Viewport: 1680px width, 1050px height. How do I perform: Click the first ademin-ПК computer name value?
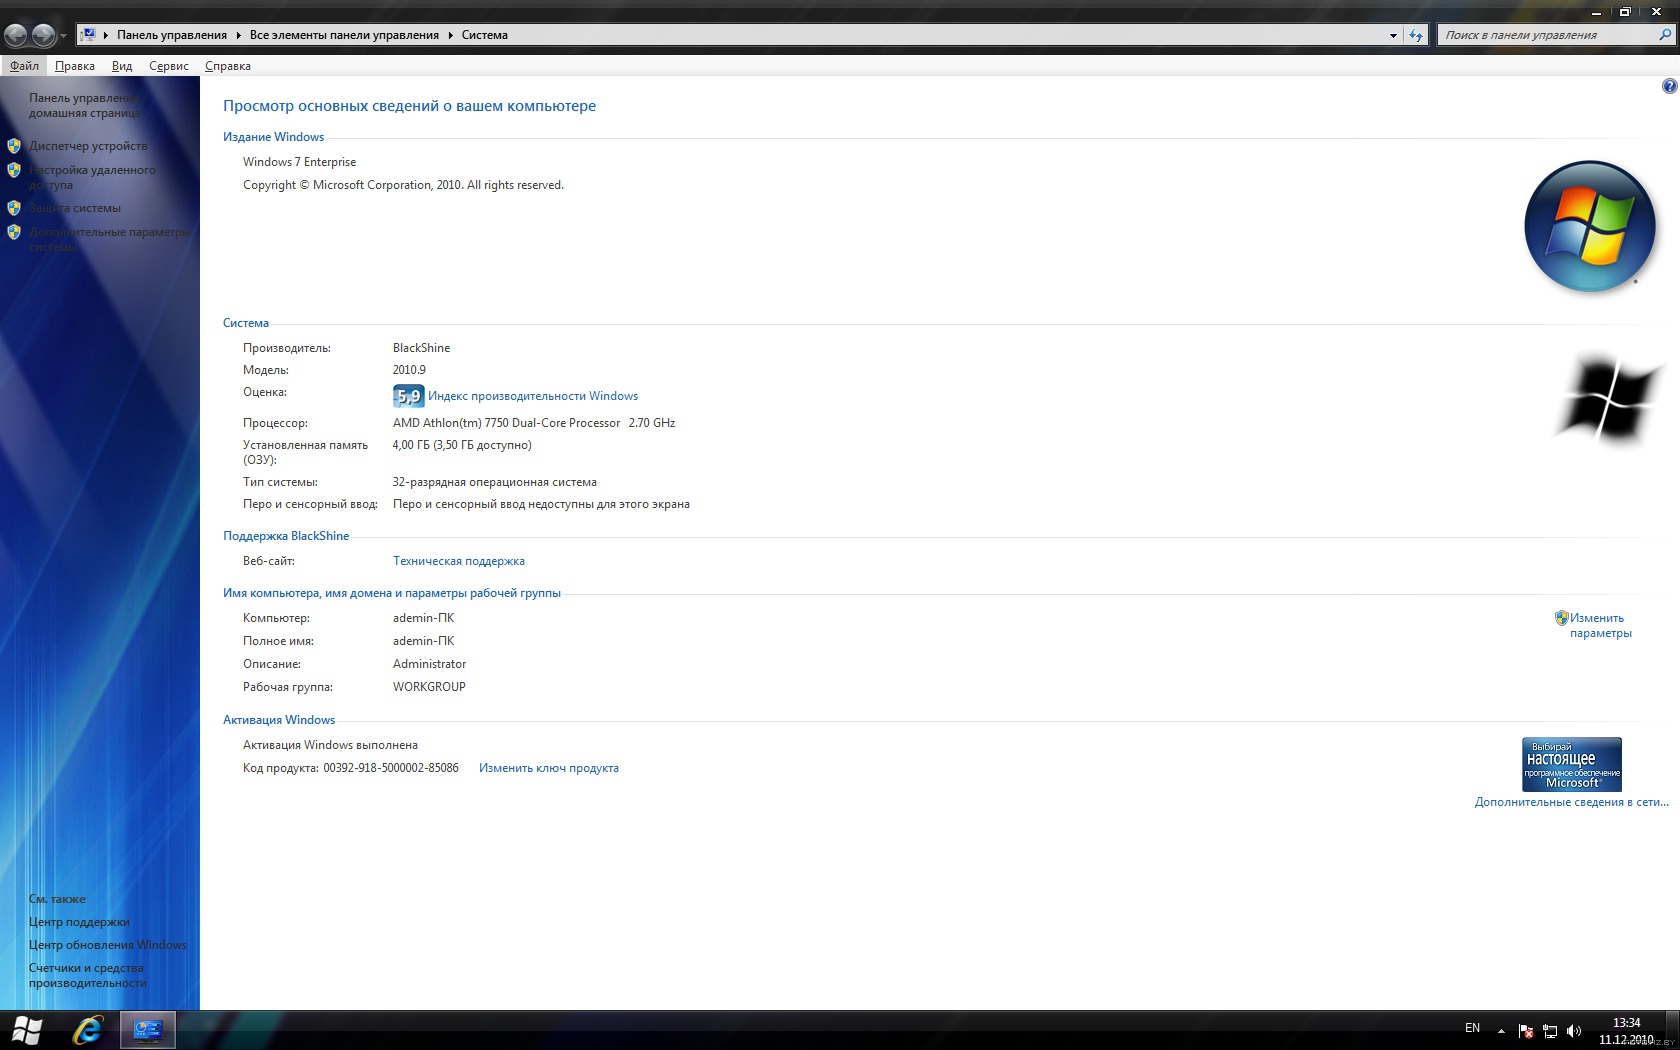point(423,618)
